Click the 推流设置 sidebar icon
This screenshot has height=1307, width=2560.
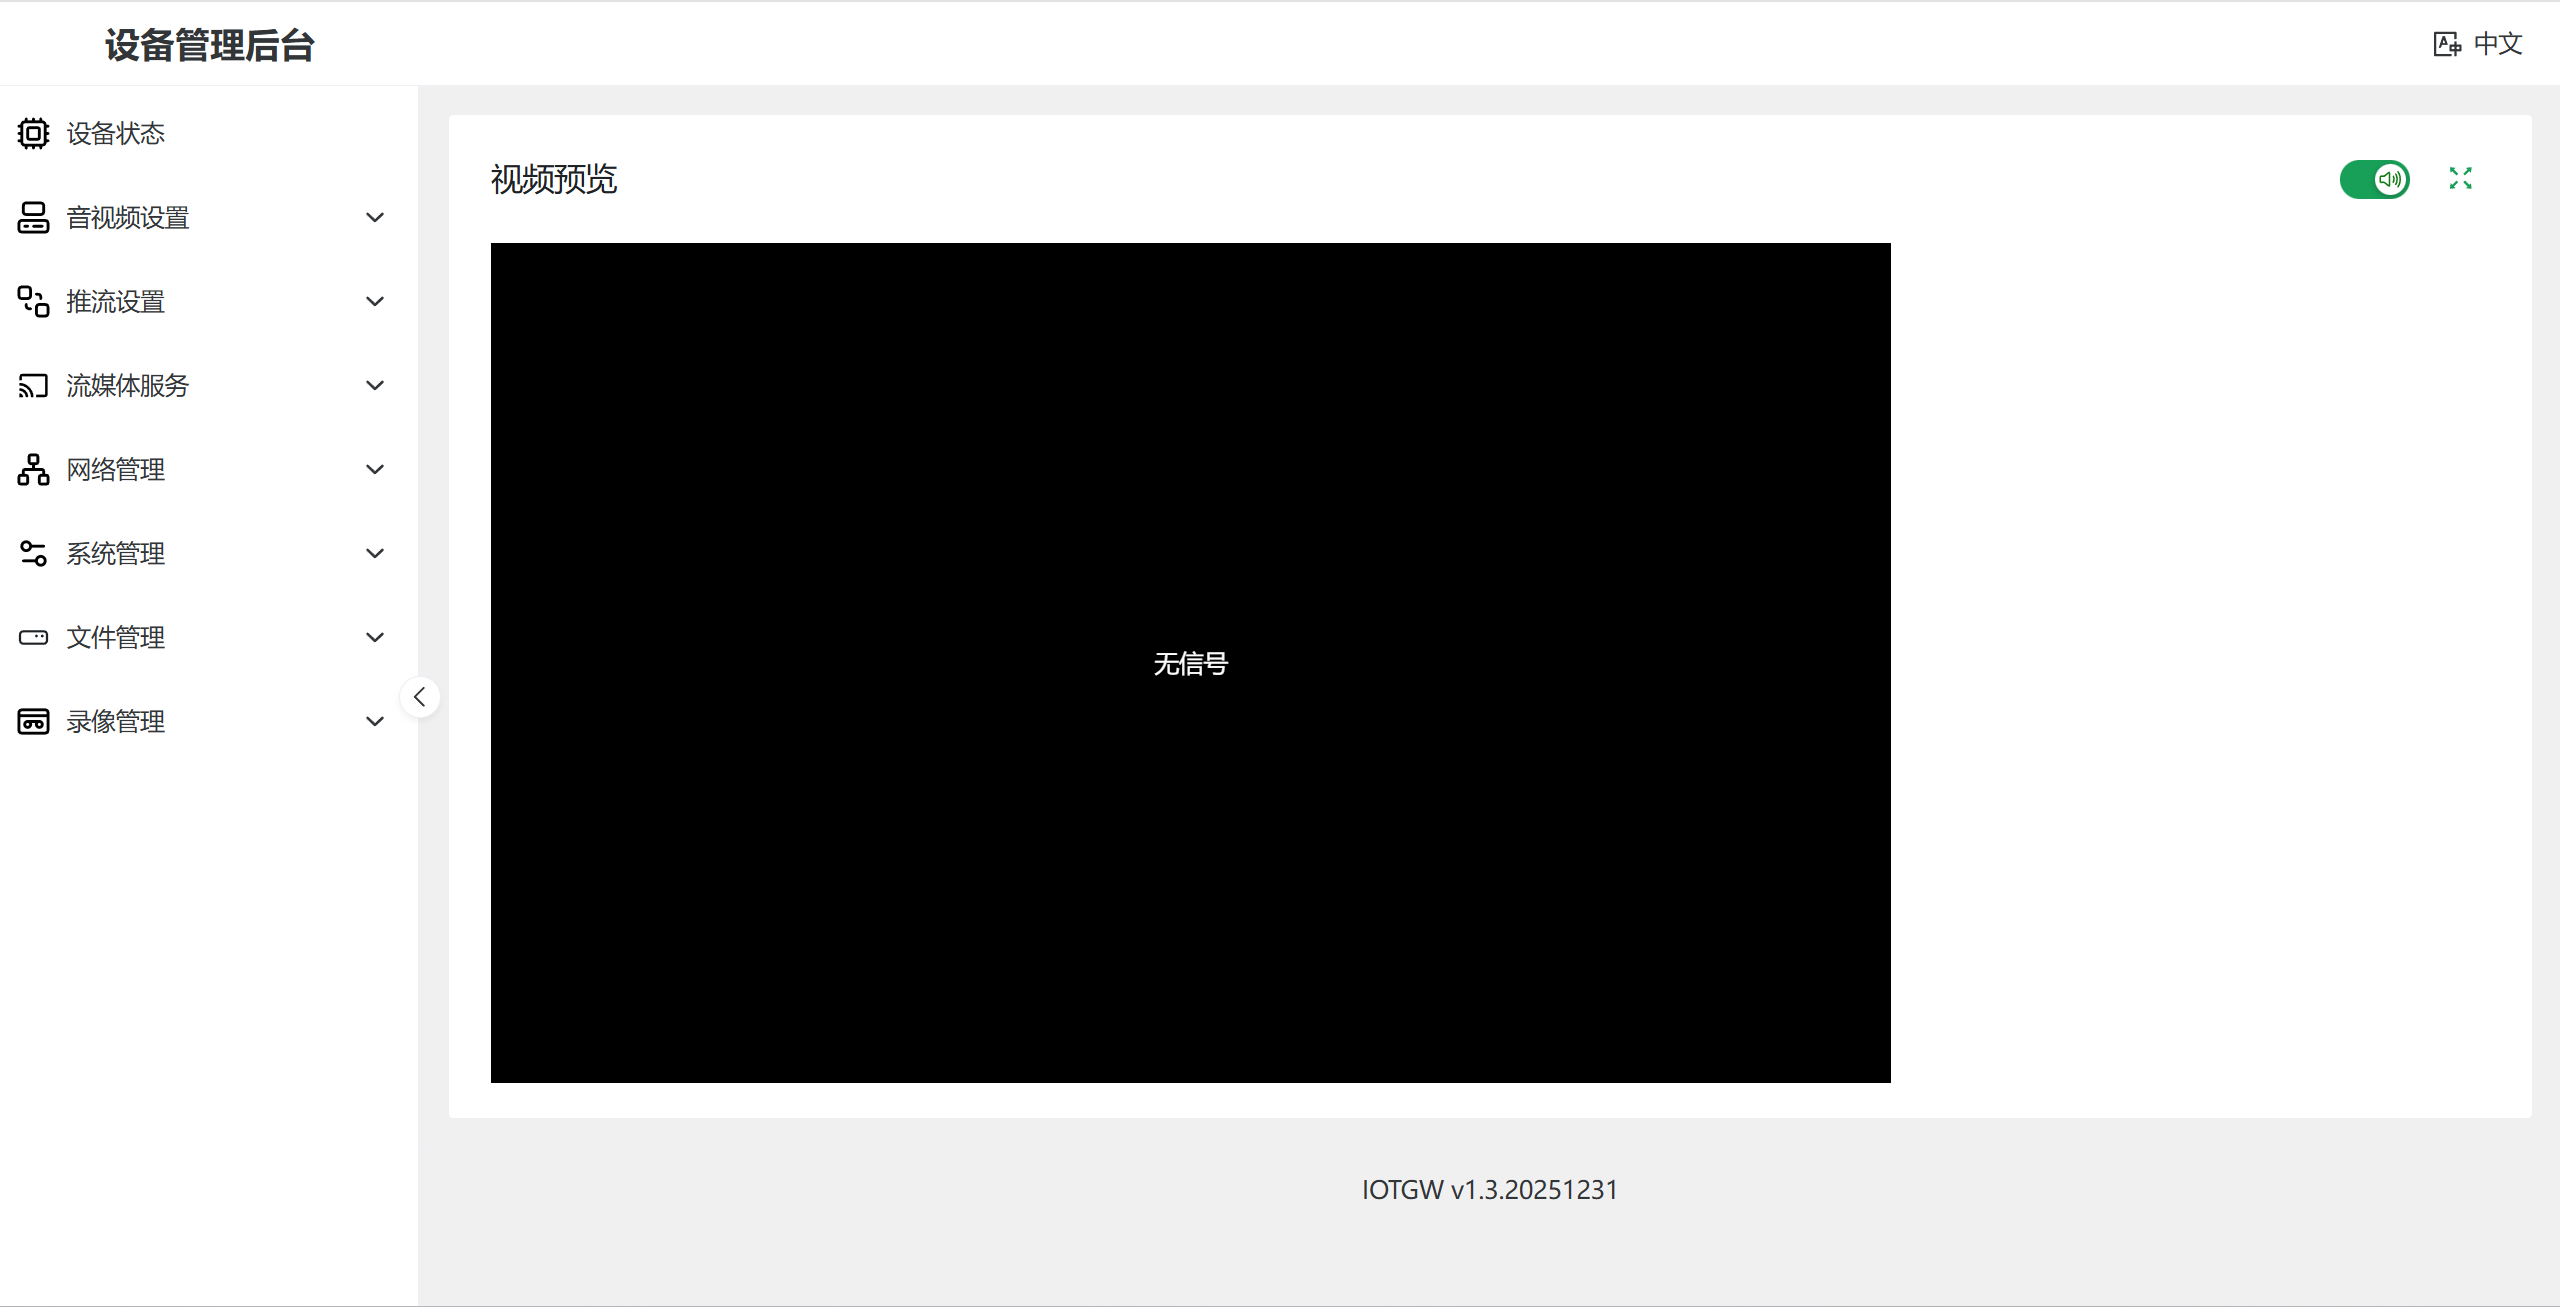(33, 301)
